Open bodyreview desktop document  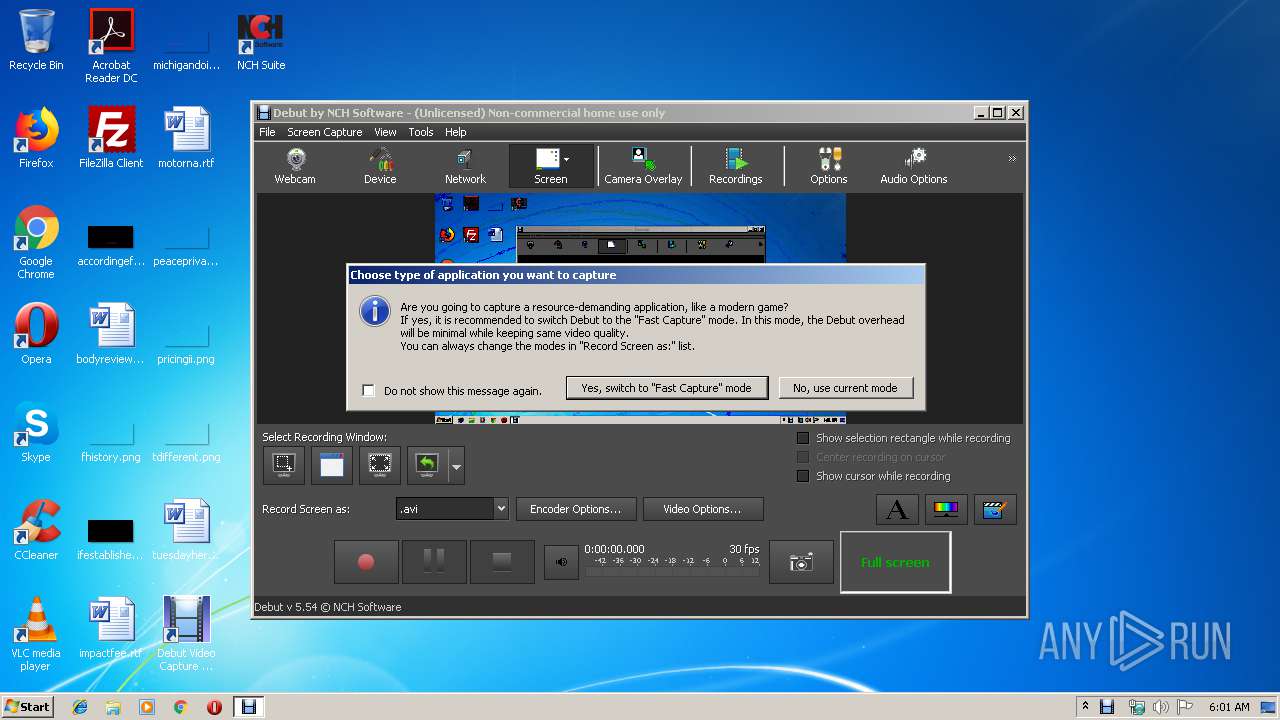111,334
